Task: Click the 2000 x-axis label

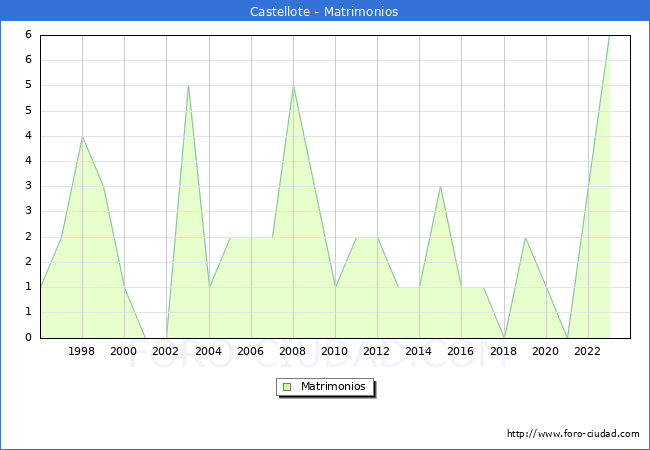Action: pyautogui.click(x=124, y=351)
